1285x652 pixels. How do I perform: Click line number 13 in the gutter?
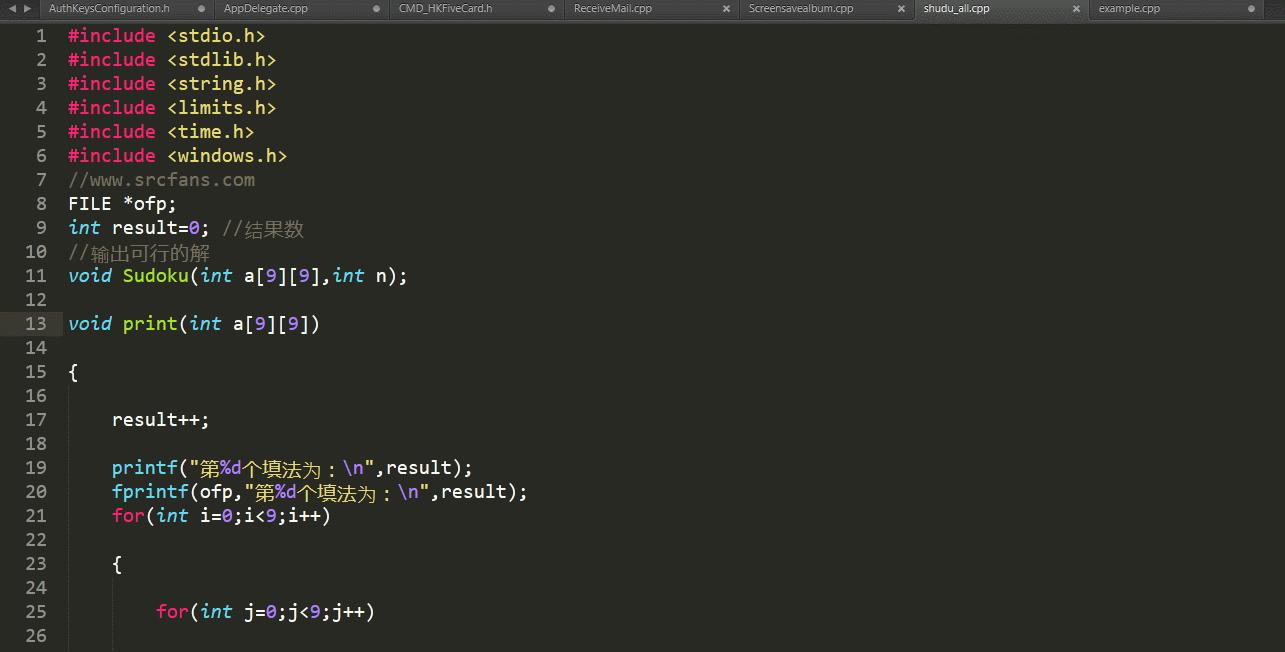coord(36,323)
